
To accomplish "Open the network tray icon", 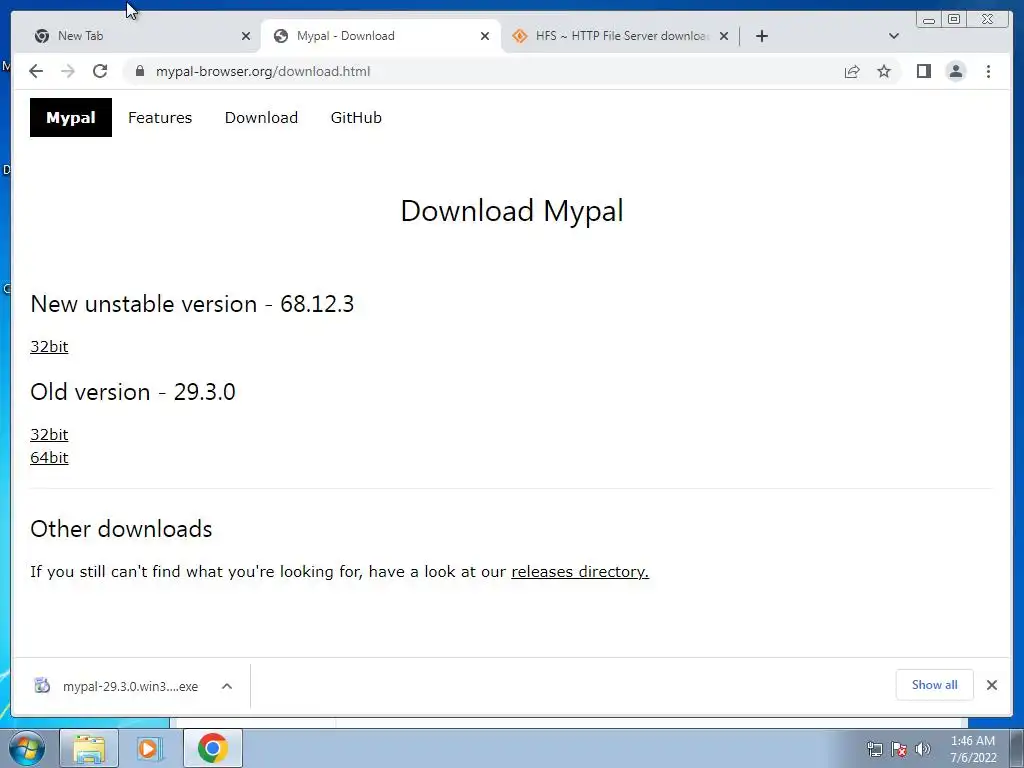I will (874, 749).
